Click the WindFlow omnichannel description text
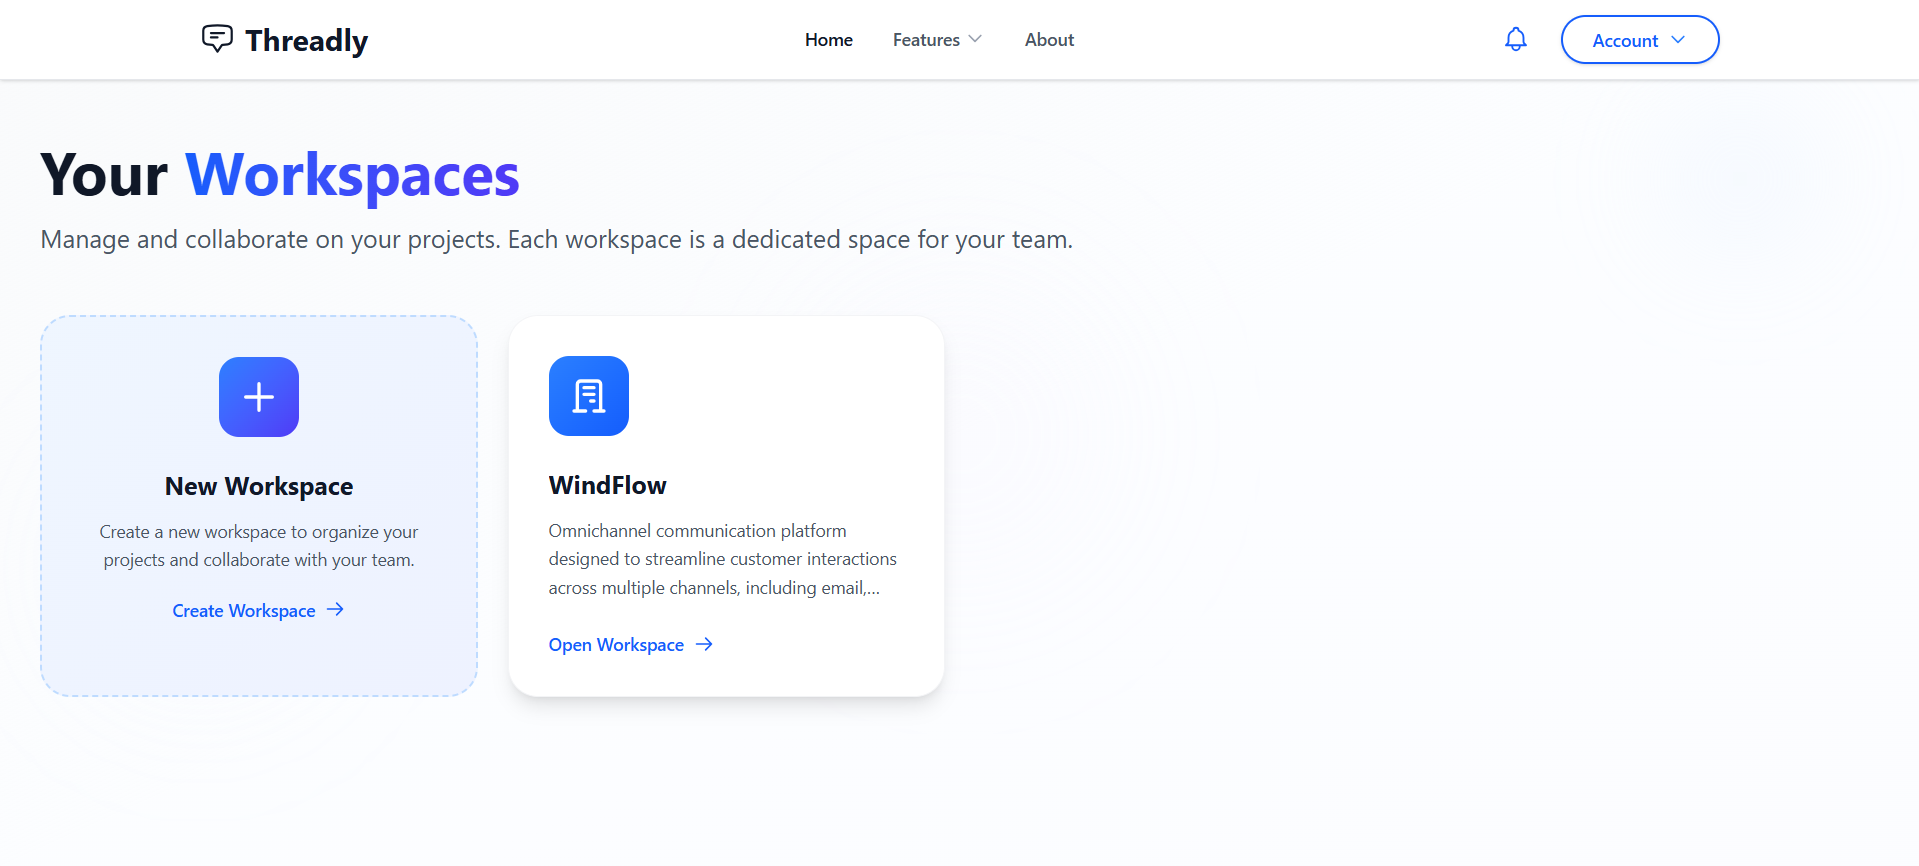 pos(722,559)
